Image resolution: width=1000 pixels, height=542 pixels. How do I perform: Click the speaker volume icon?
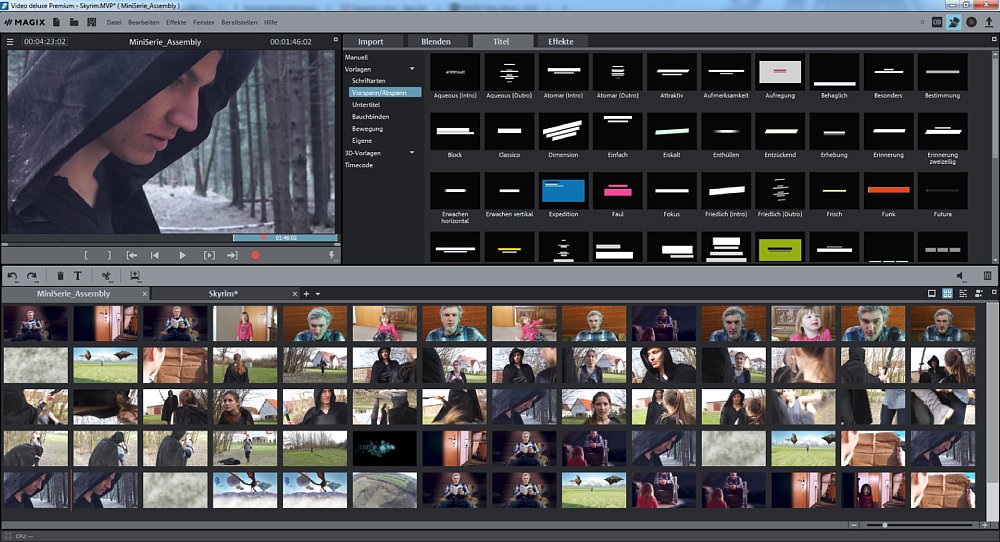coord(960,276)
